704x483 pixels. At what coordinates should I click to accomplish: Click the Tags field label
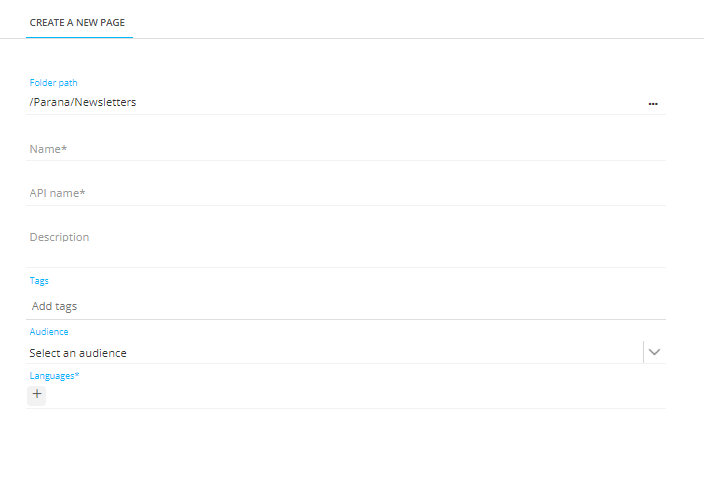(39, 281)
